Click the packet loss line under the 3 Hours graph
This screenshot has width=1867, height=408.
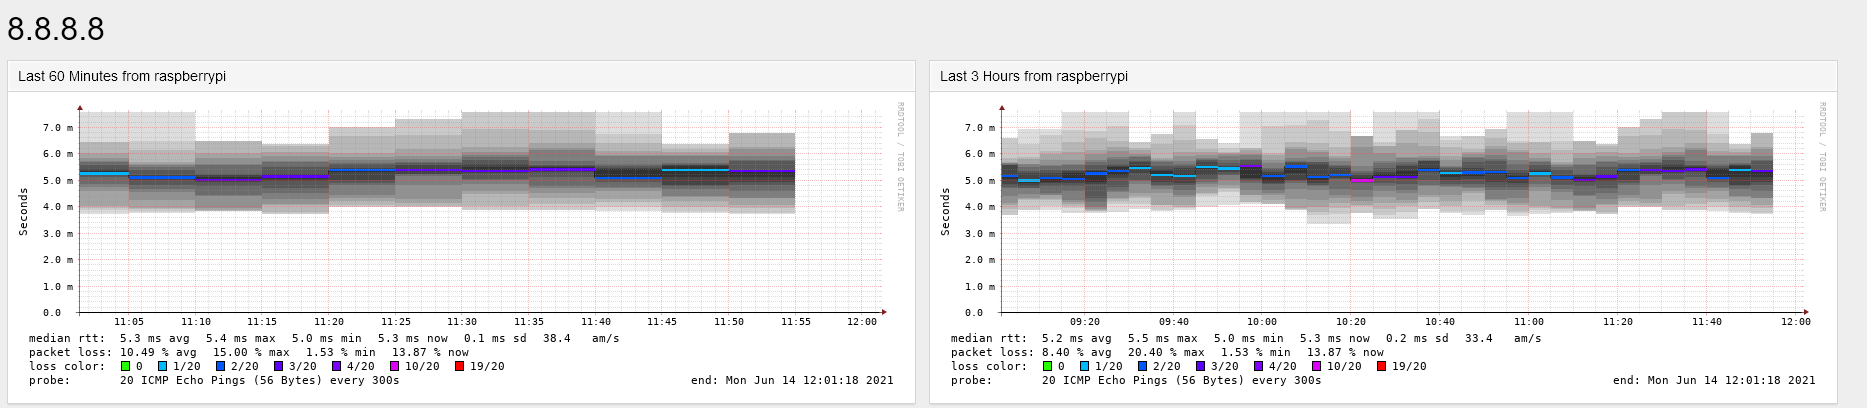click(x=1167, y=352)
